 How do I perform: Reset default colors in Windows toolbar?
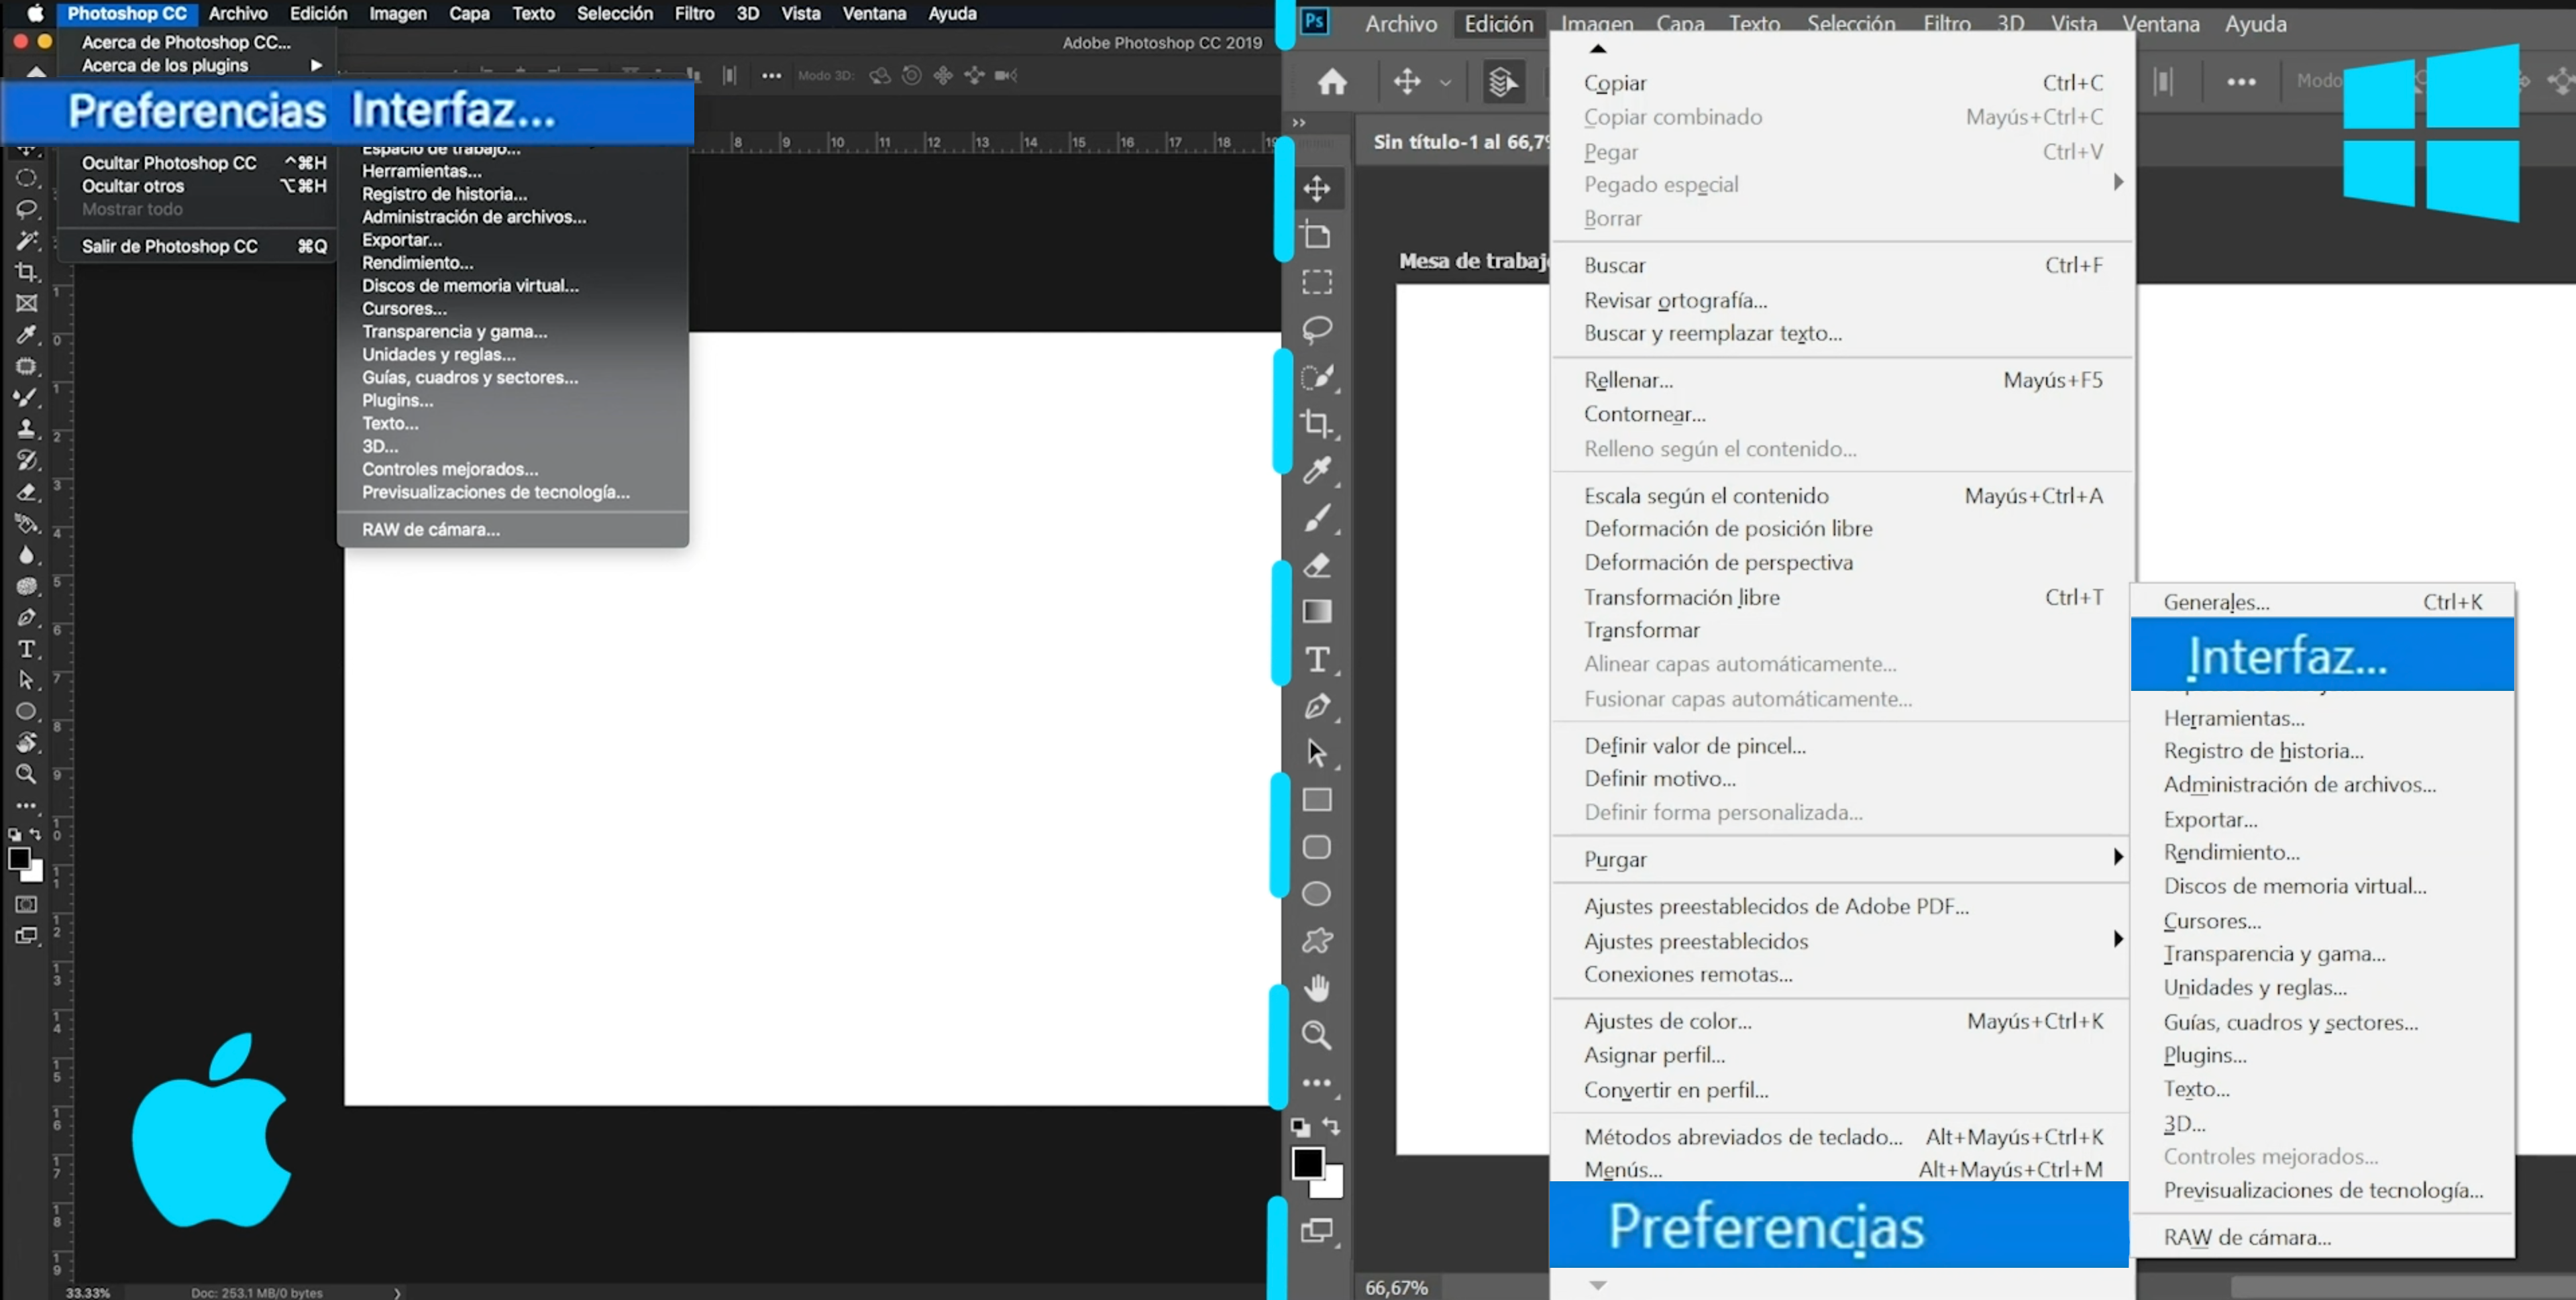[x=1300, y=1127]
